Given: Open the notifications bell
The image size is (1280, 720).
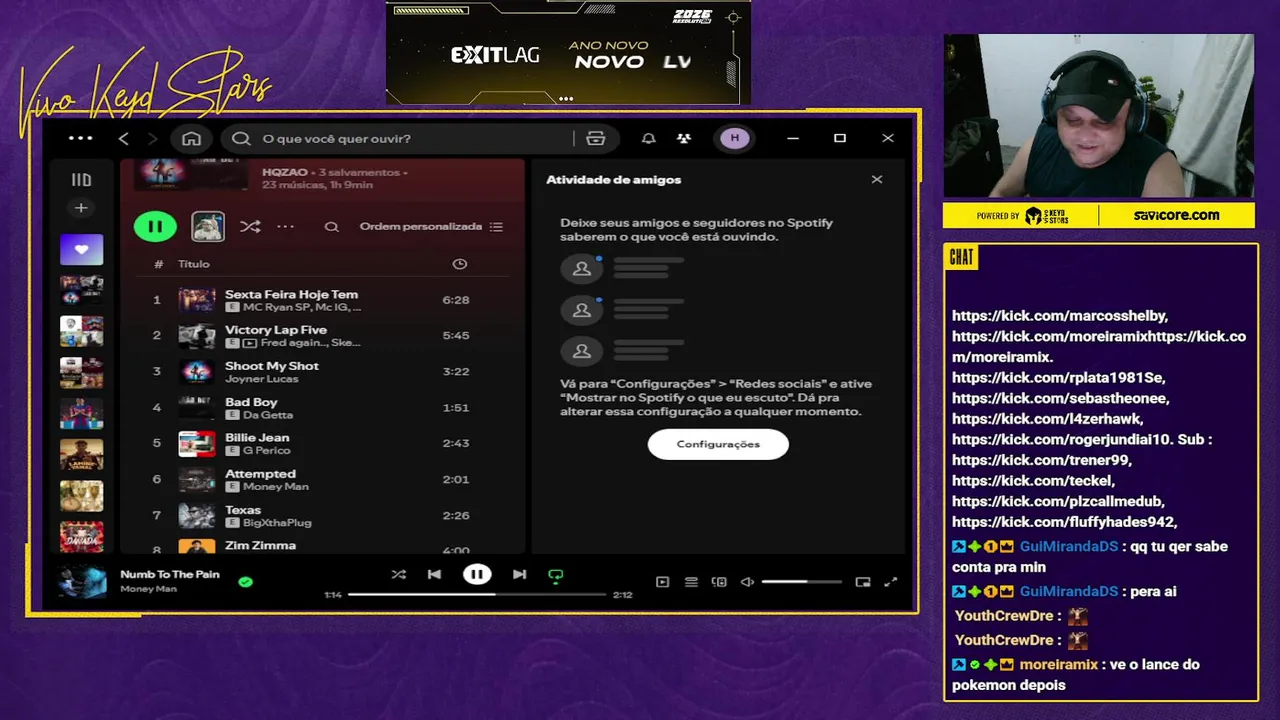Looking at the screenshot, I should point(649,139).
